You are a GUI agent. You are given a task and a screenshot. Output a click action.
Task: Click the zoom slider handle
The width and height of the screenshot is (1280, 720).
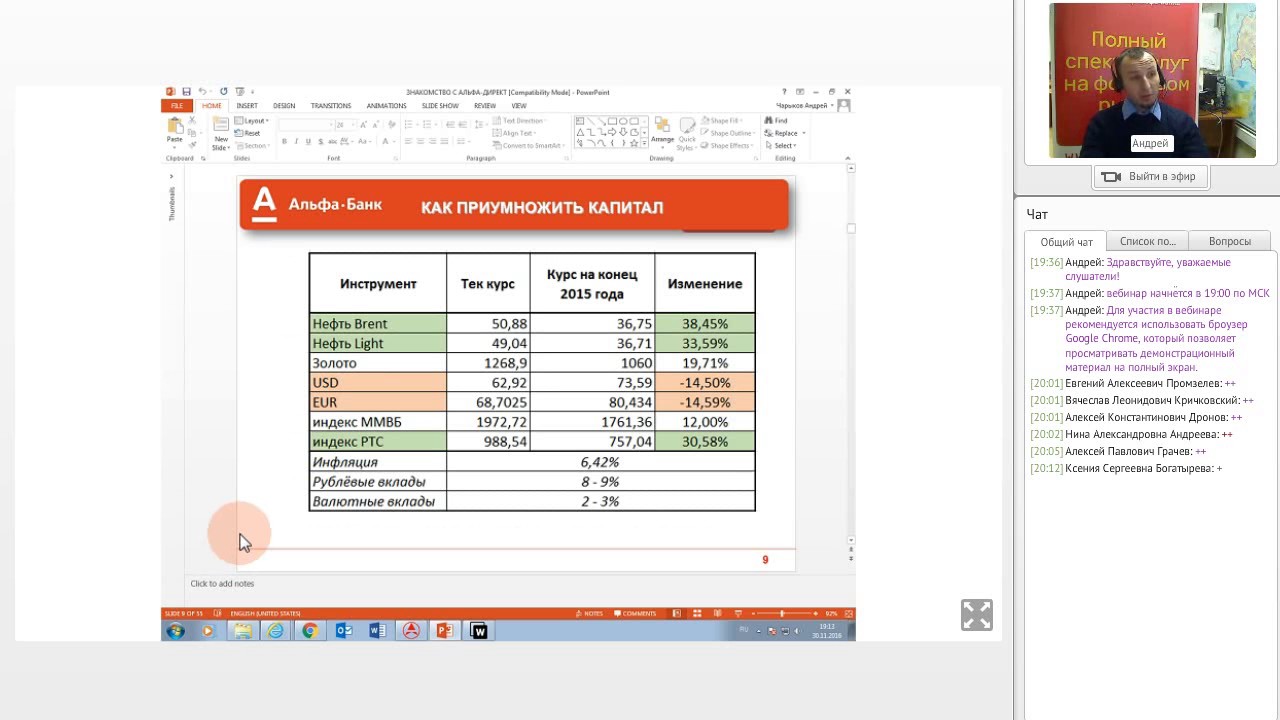pos(782,613)
